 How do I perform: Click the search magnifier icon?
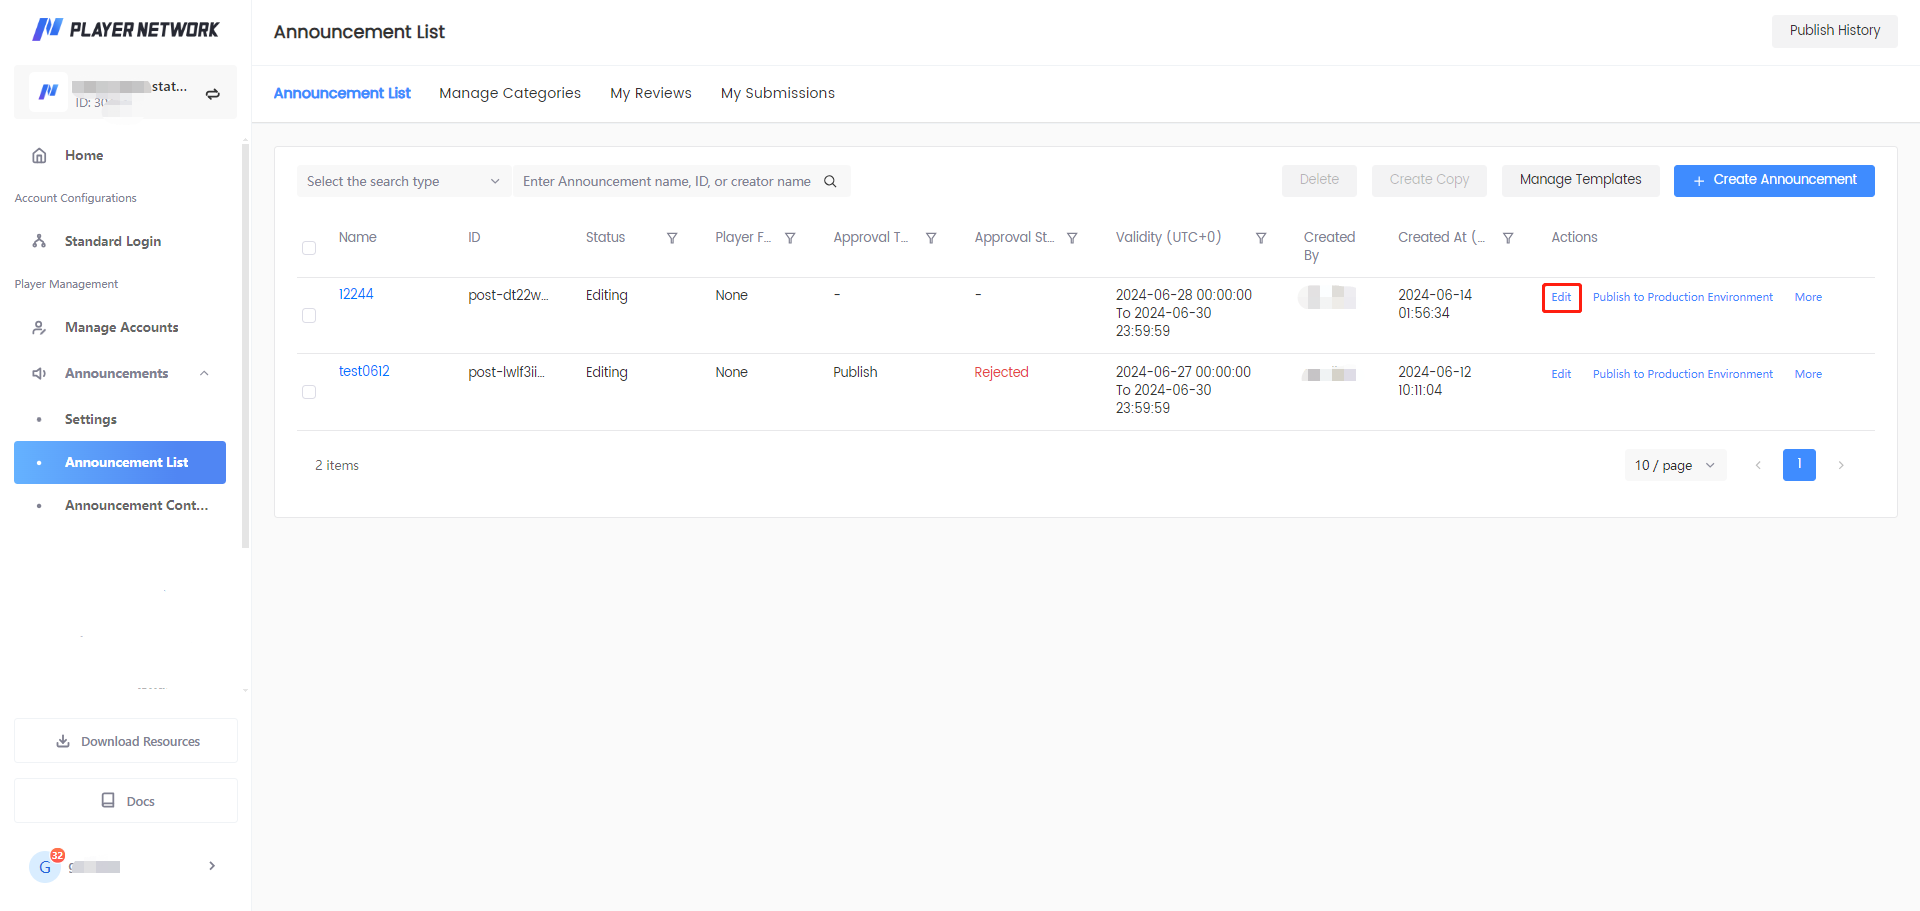830,181
